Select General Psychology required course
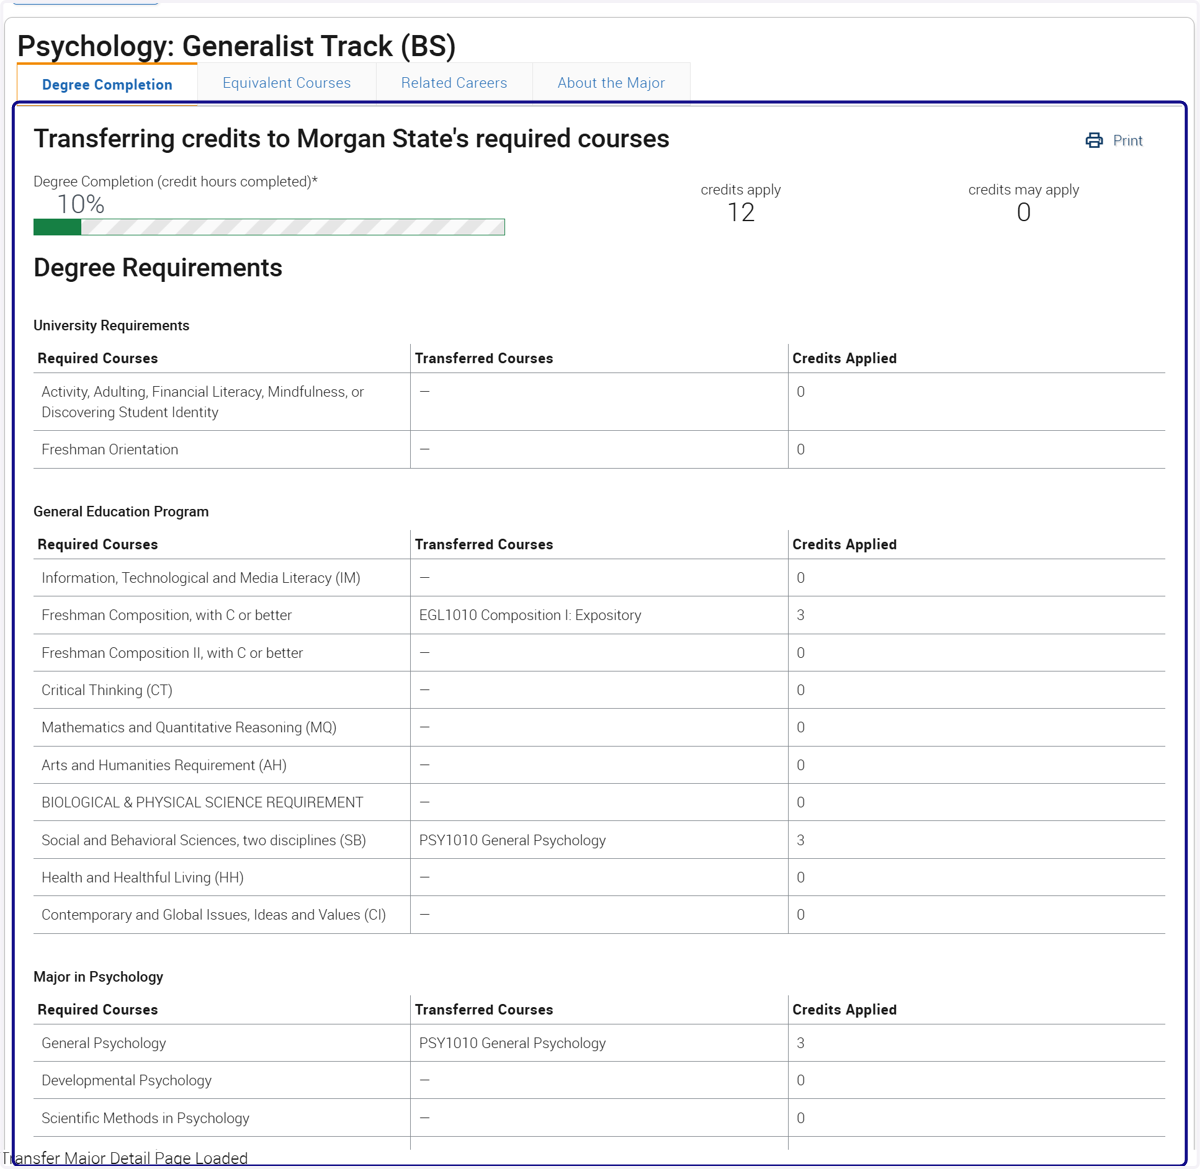 104,1043
